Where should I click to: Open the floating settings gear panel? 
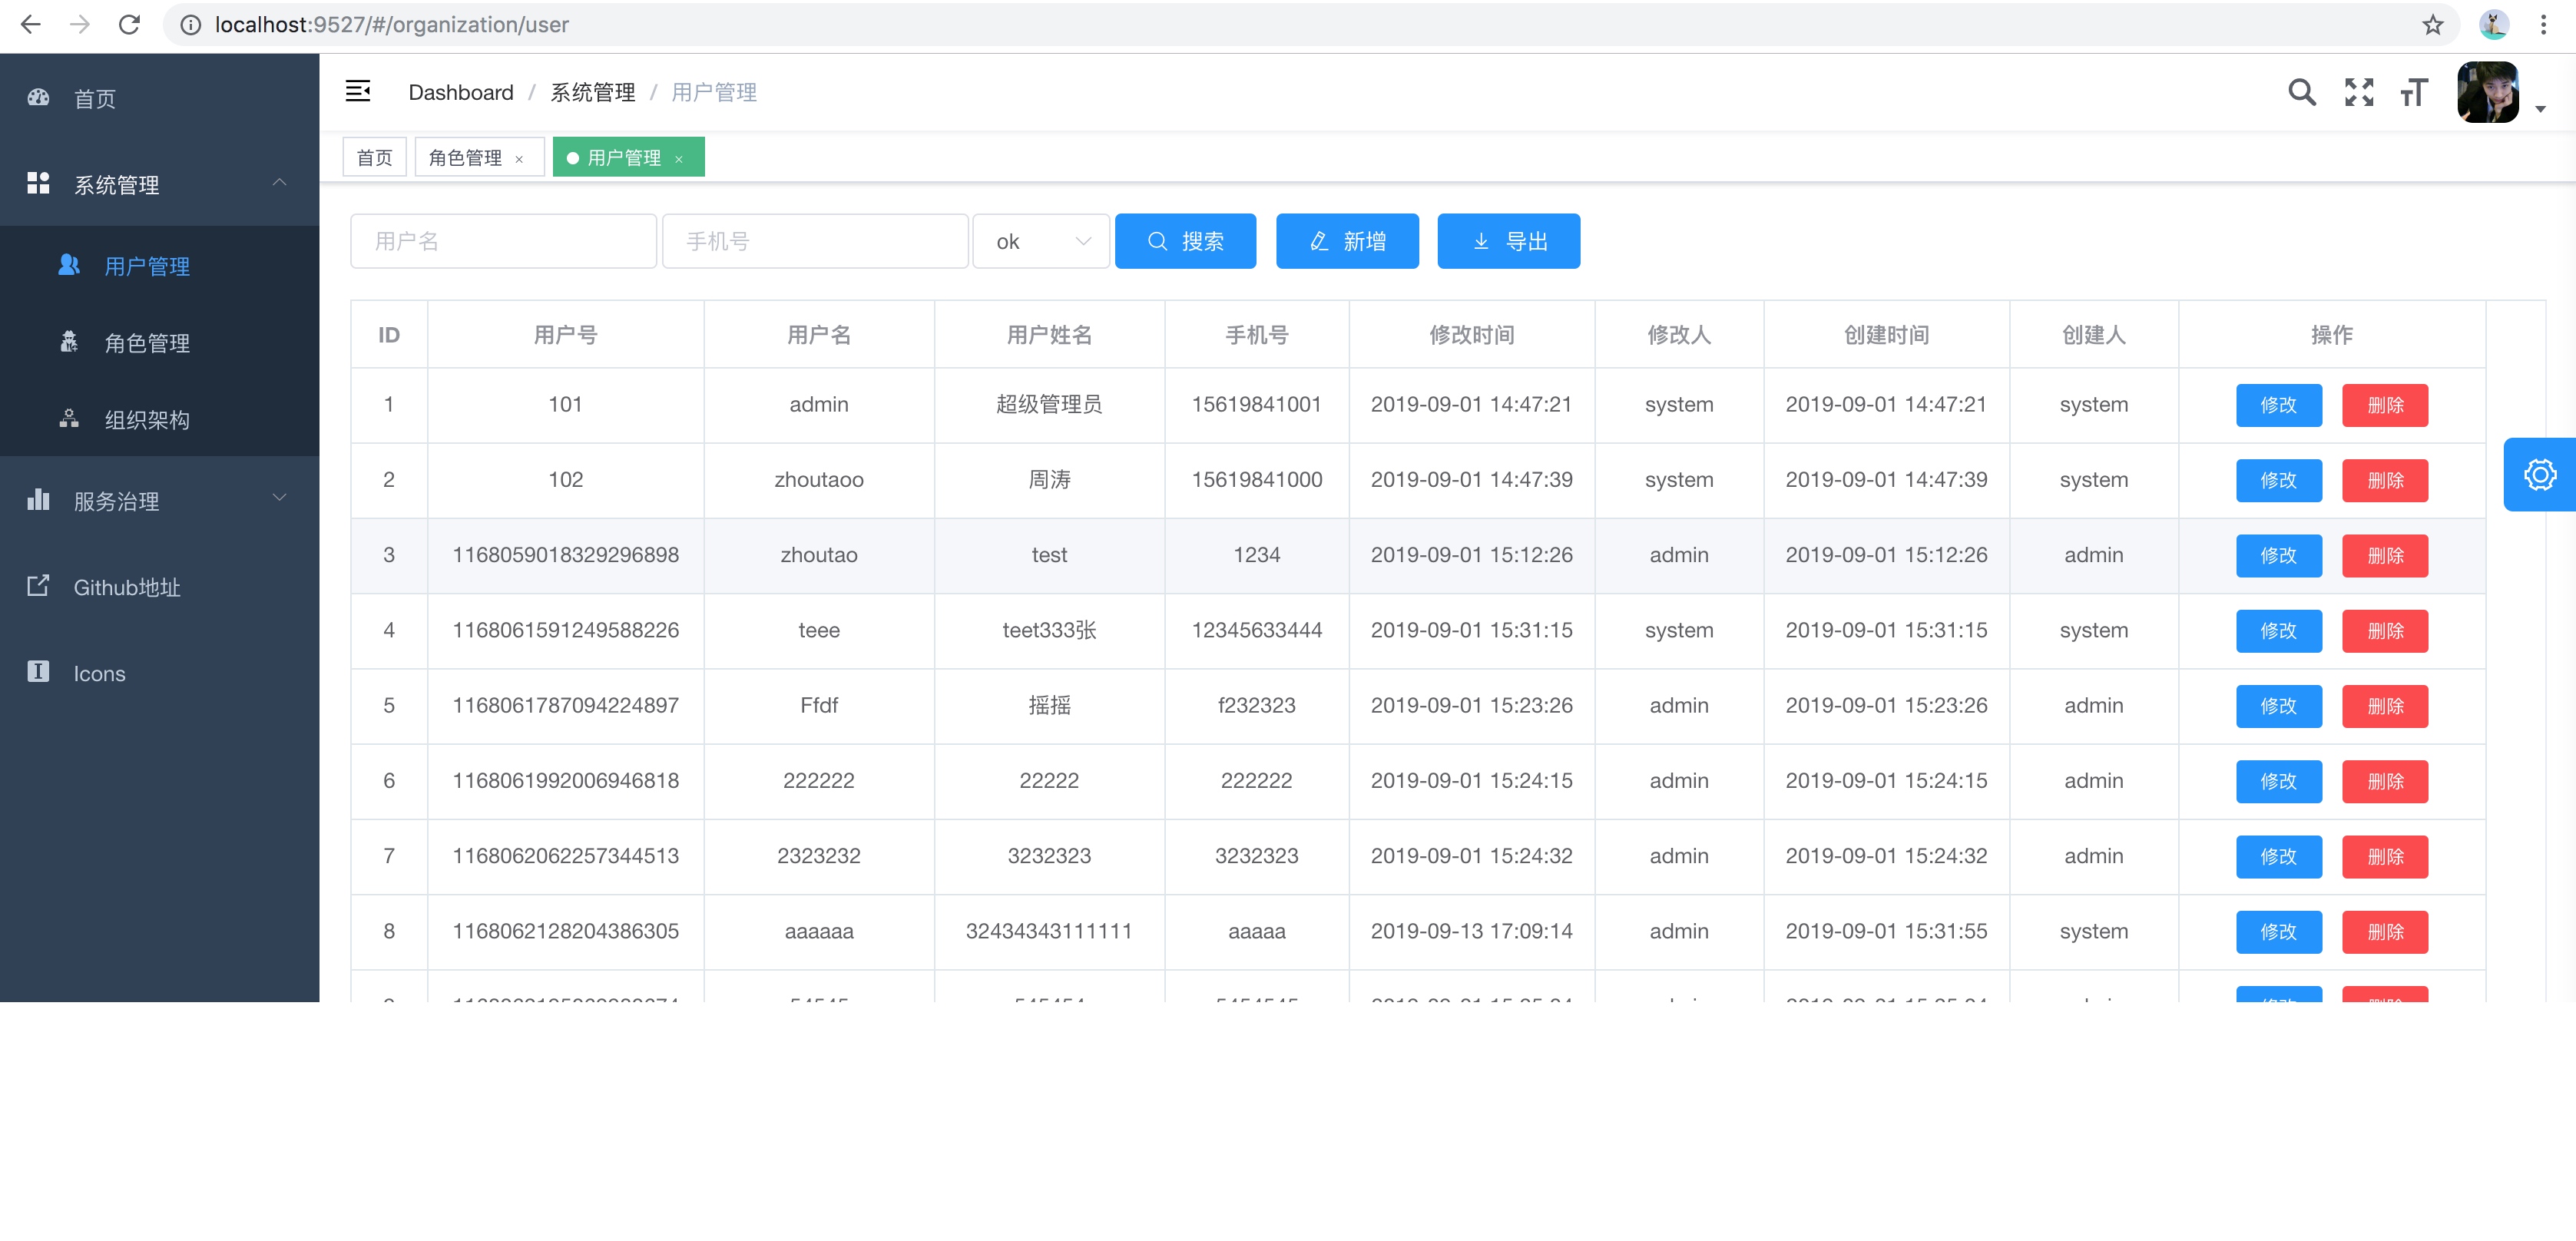click(x=2539, y=474)
